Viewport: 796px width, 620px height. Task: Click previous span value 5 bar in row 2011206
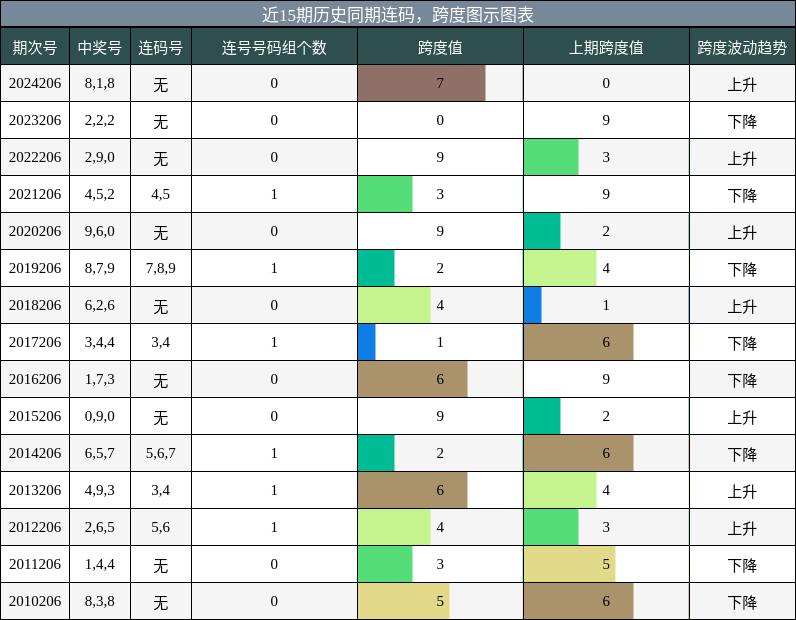570,564
